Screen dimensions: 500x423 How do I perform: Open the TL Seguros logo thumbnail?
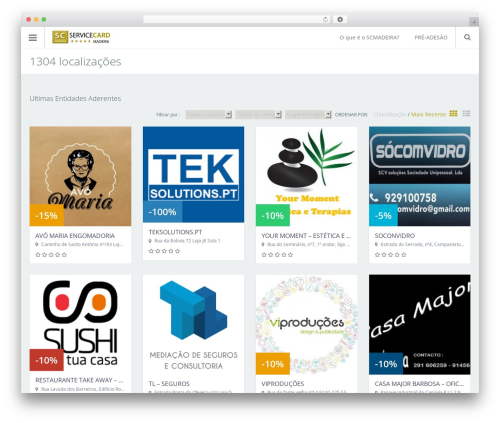pos(193,324)
